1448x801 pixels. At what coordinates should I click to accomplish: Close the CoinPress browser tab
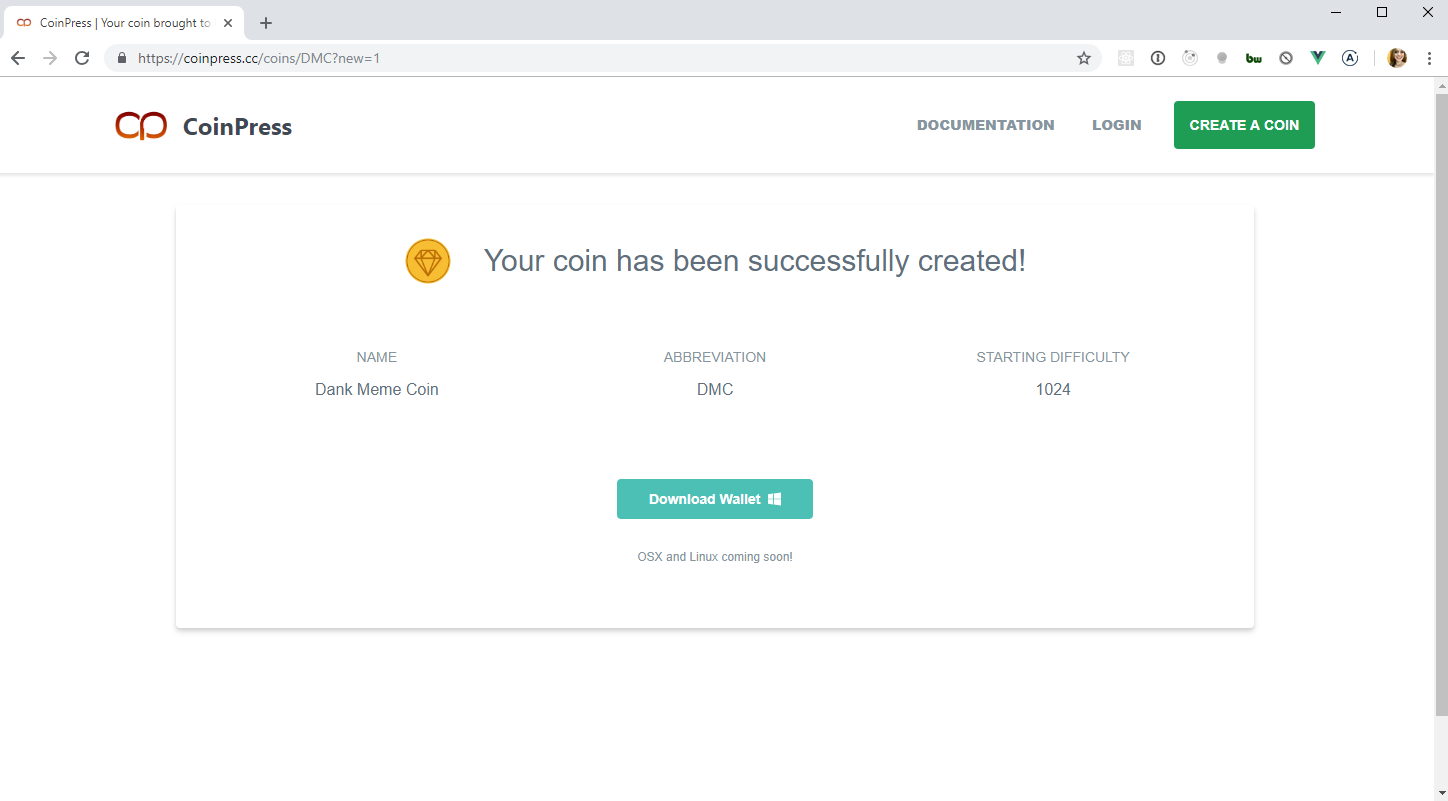[228, 23]
